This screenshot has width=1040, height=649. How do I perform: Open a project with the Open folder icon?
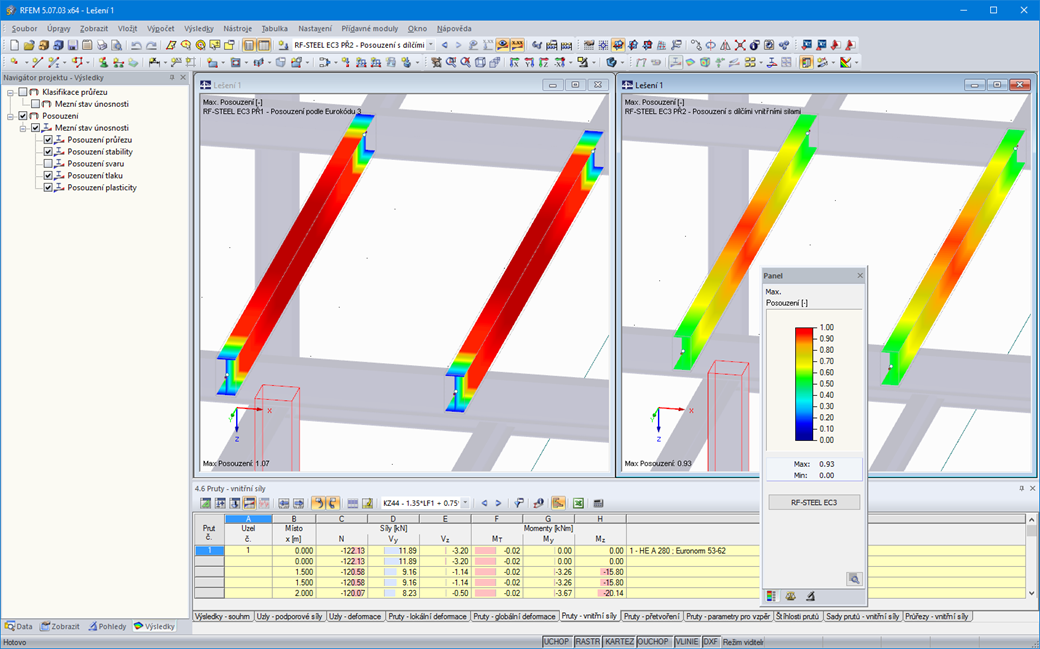(x=27, y=46)
